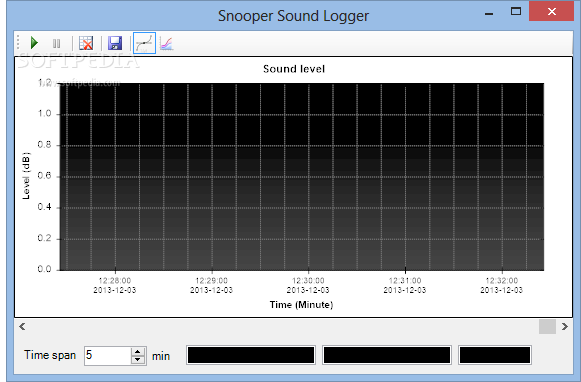The image size is (581, 382).
Task: Close the Snooper Sound Logger window
Action: 551,11
